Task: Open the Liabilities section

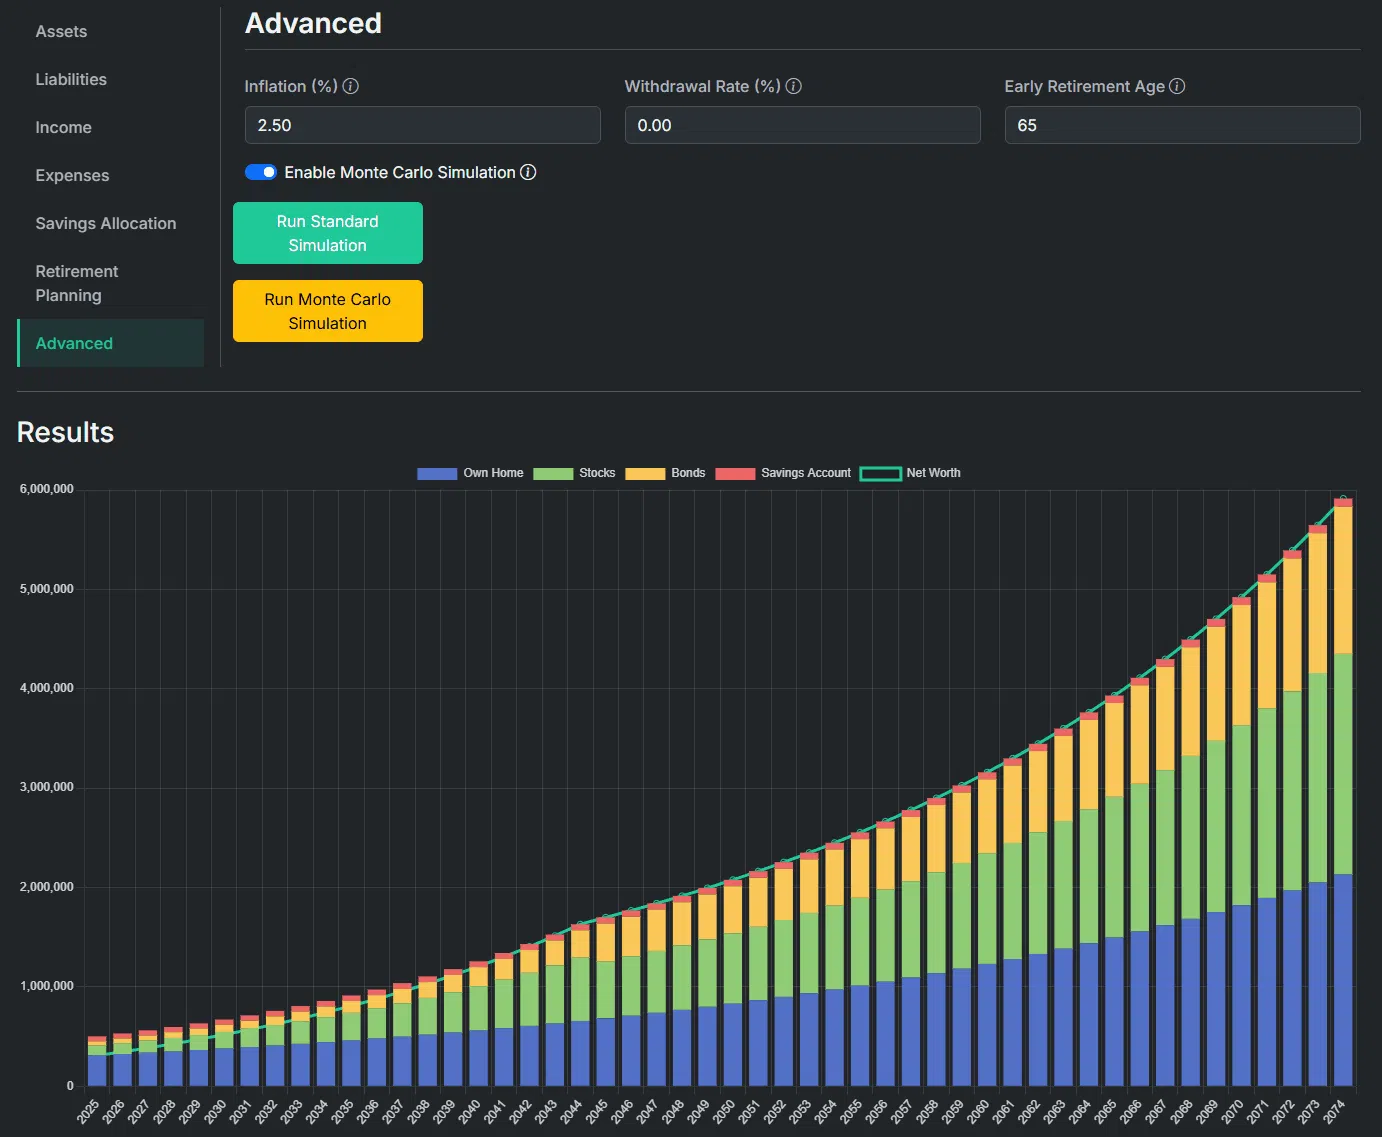Action: point(71,79)
